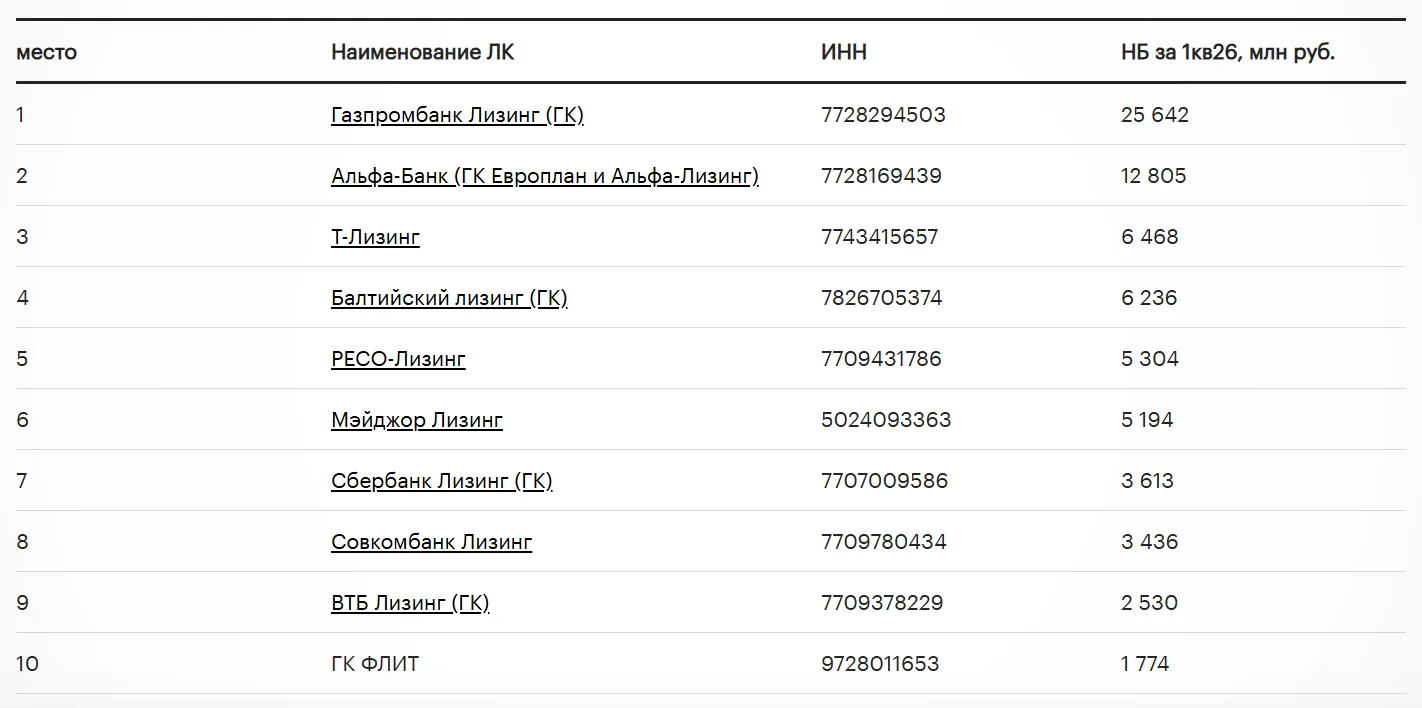Viewport: 1422px width, 708px height.
Task: Follow the РЕСО-Лизинг link
Action: (398, 359)
